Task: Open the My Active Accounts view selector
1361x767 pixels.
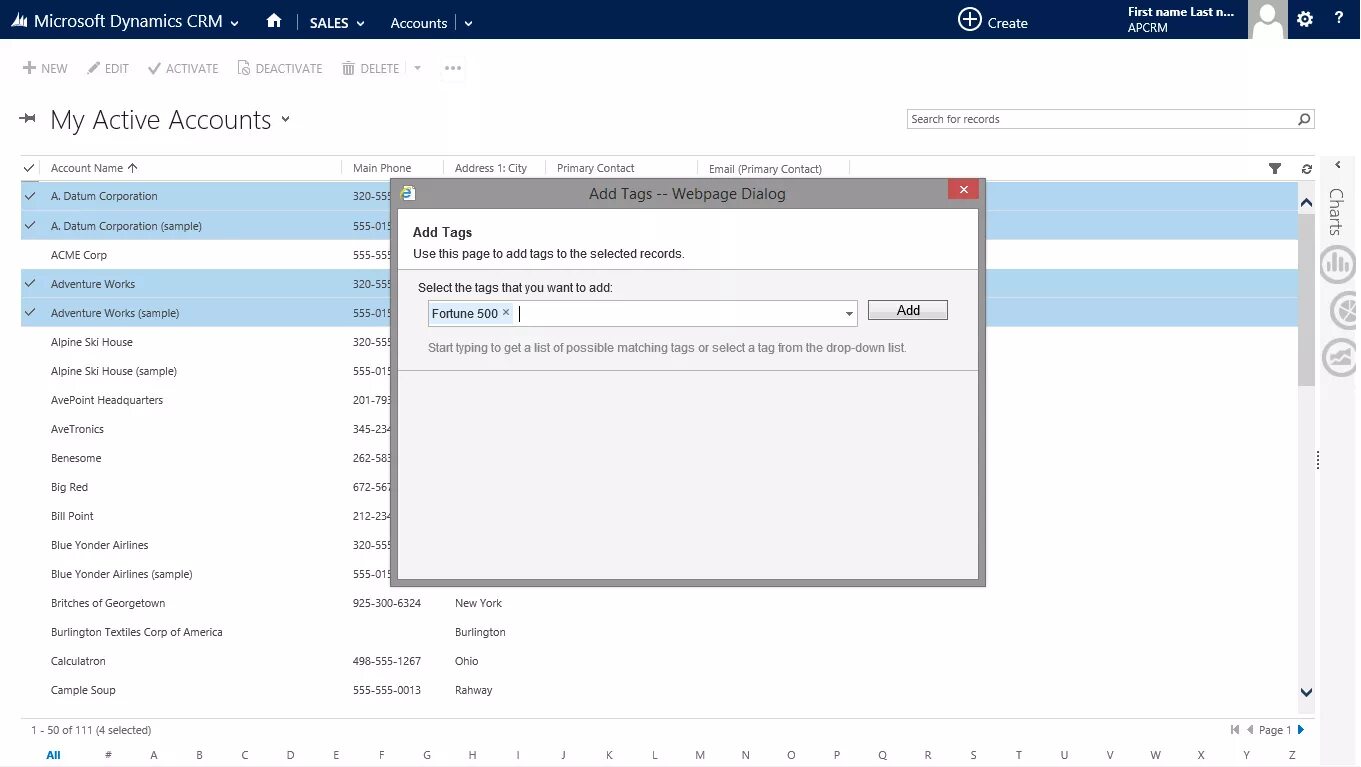Action: (285, 119)
